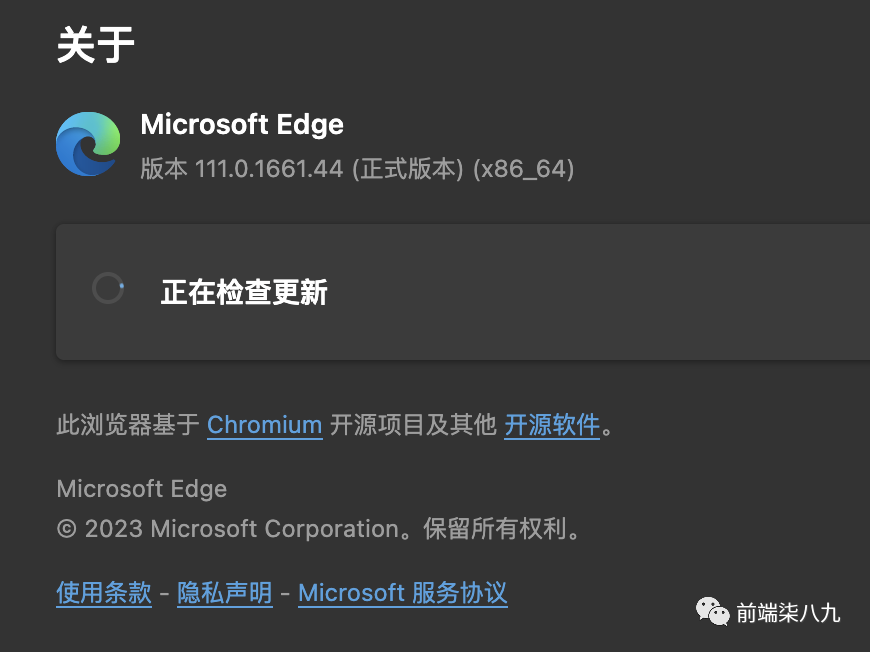Click the Microsoft Edge logo icon
The image size is (870, 652).
pos(89,144)
